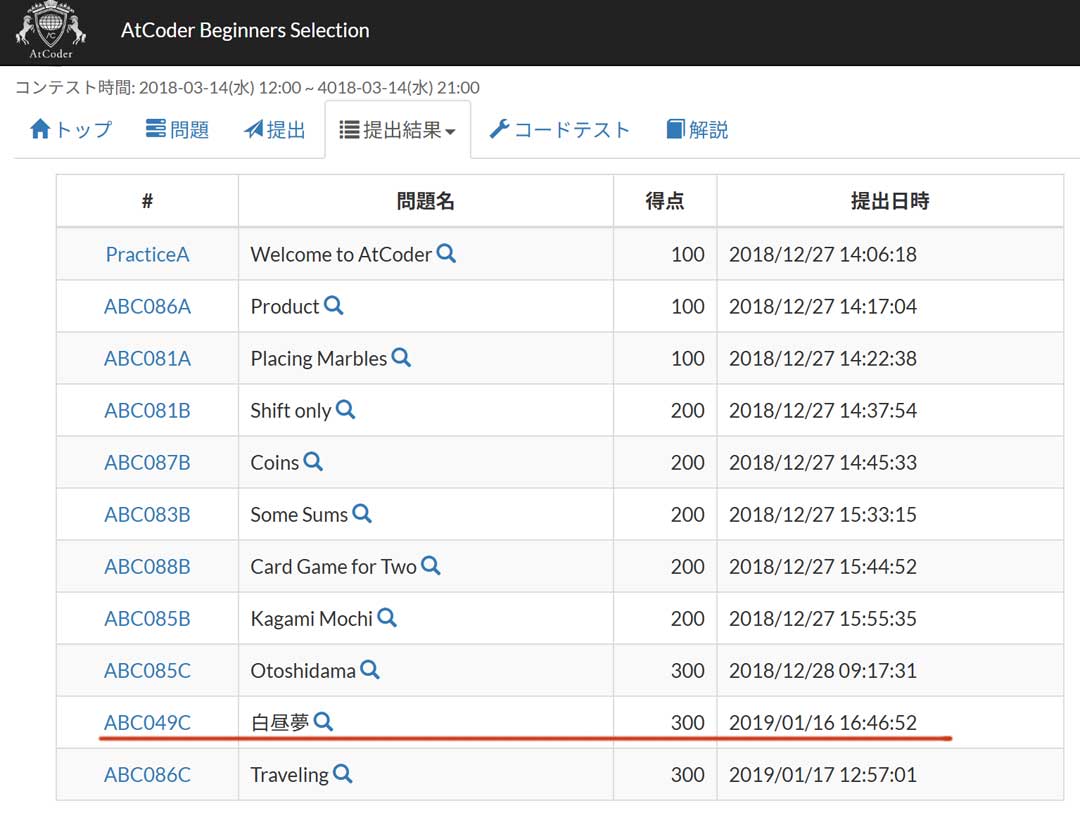Open magnifier icon next to Otoshidama

click(x=370, y=670)
